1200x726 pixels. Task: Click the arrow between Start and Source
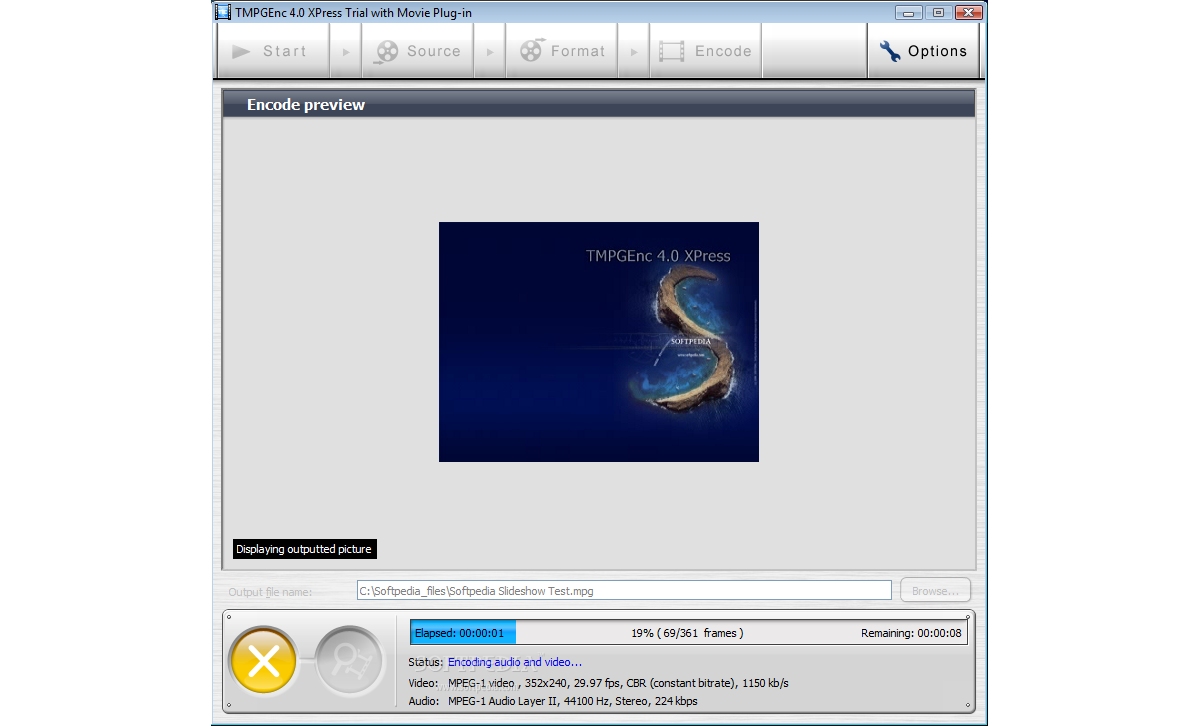pos(346,51)
